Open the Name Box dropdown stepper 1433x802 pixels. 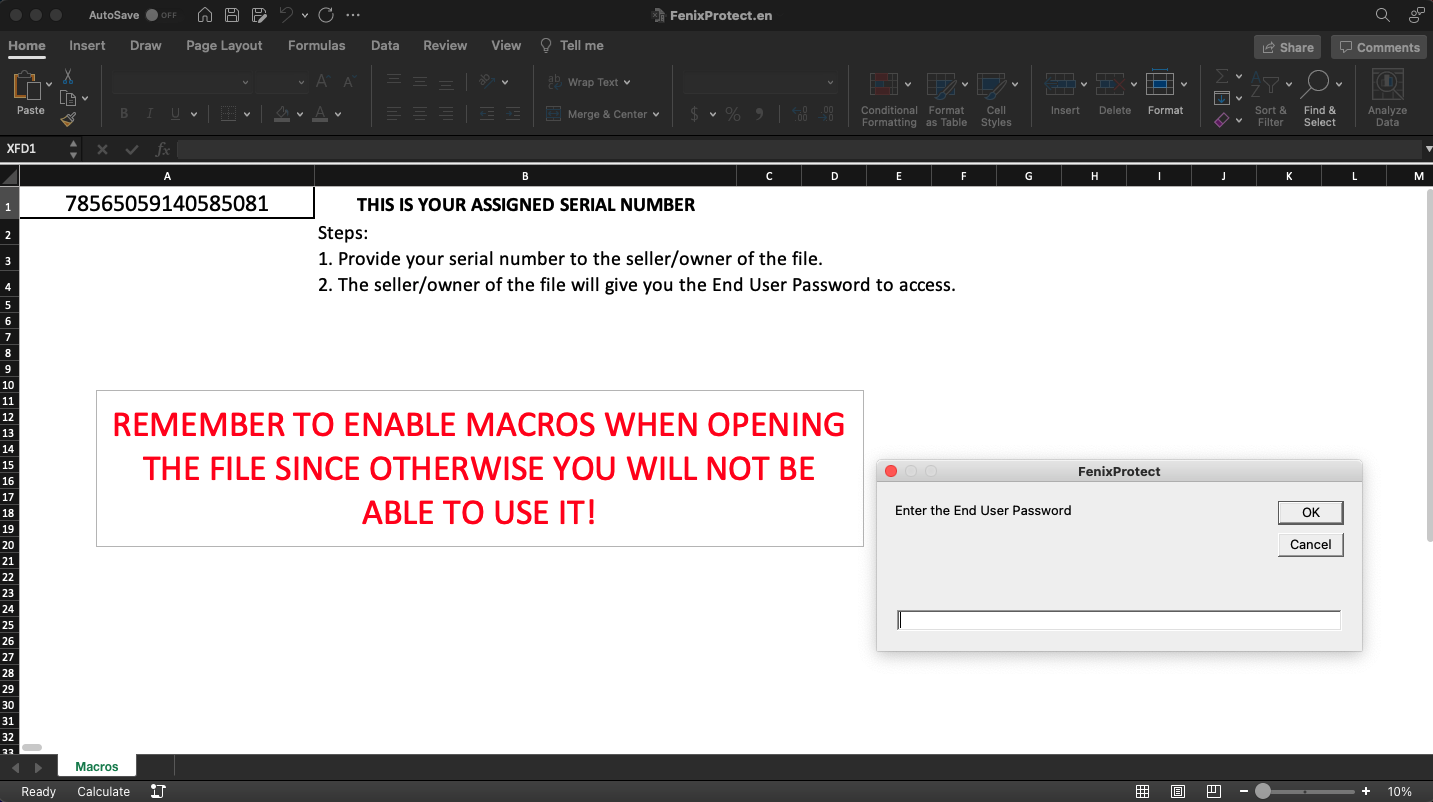(x=73, y=149)
